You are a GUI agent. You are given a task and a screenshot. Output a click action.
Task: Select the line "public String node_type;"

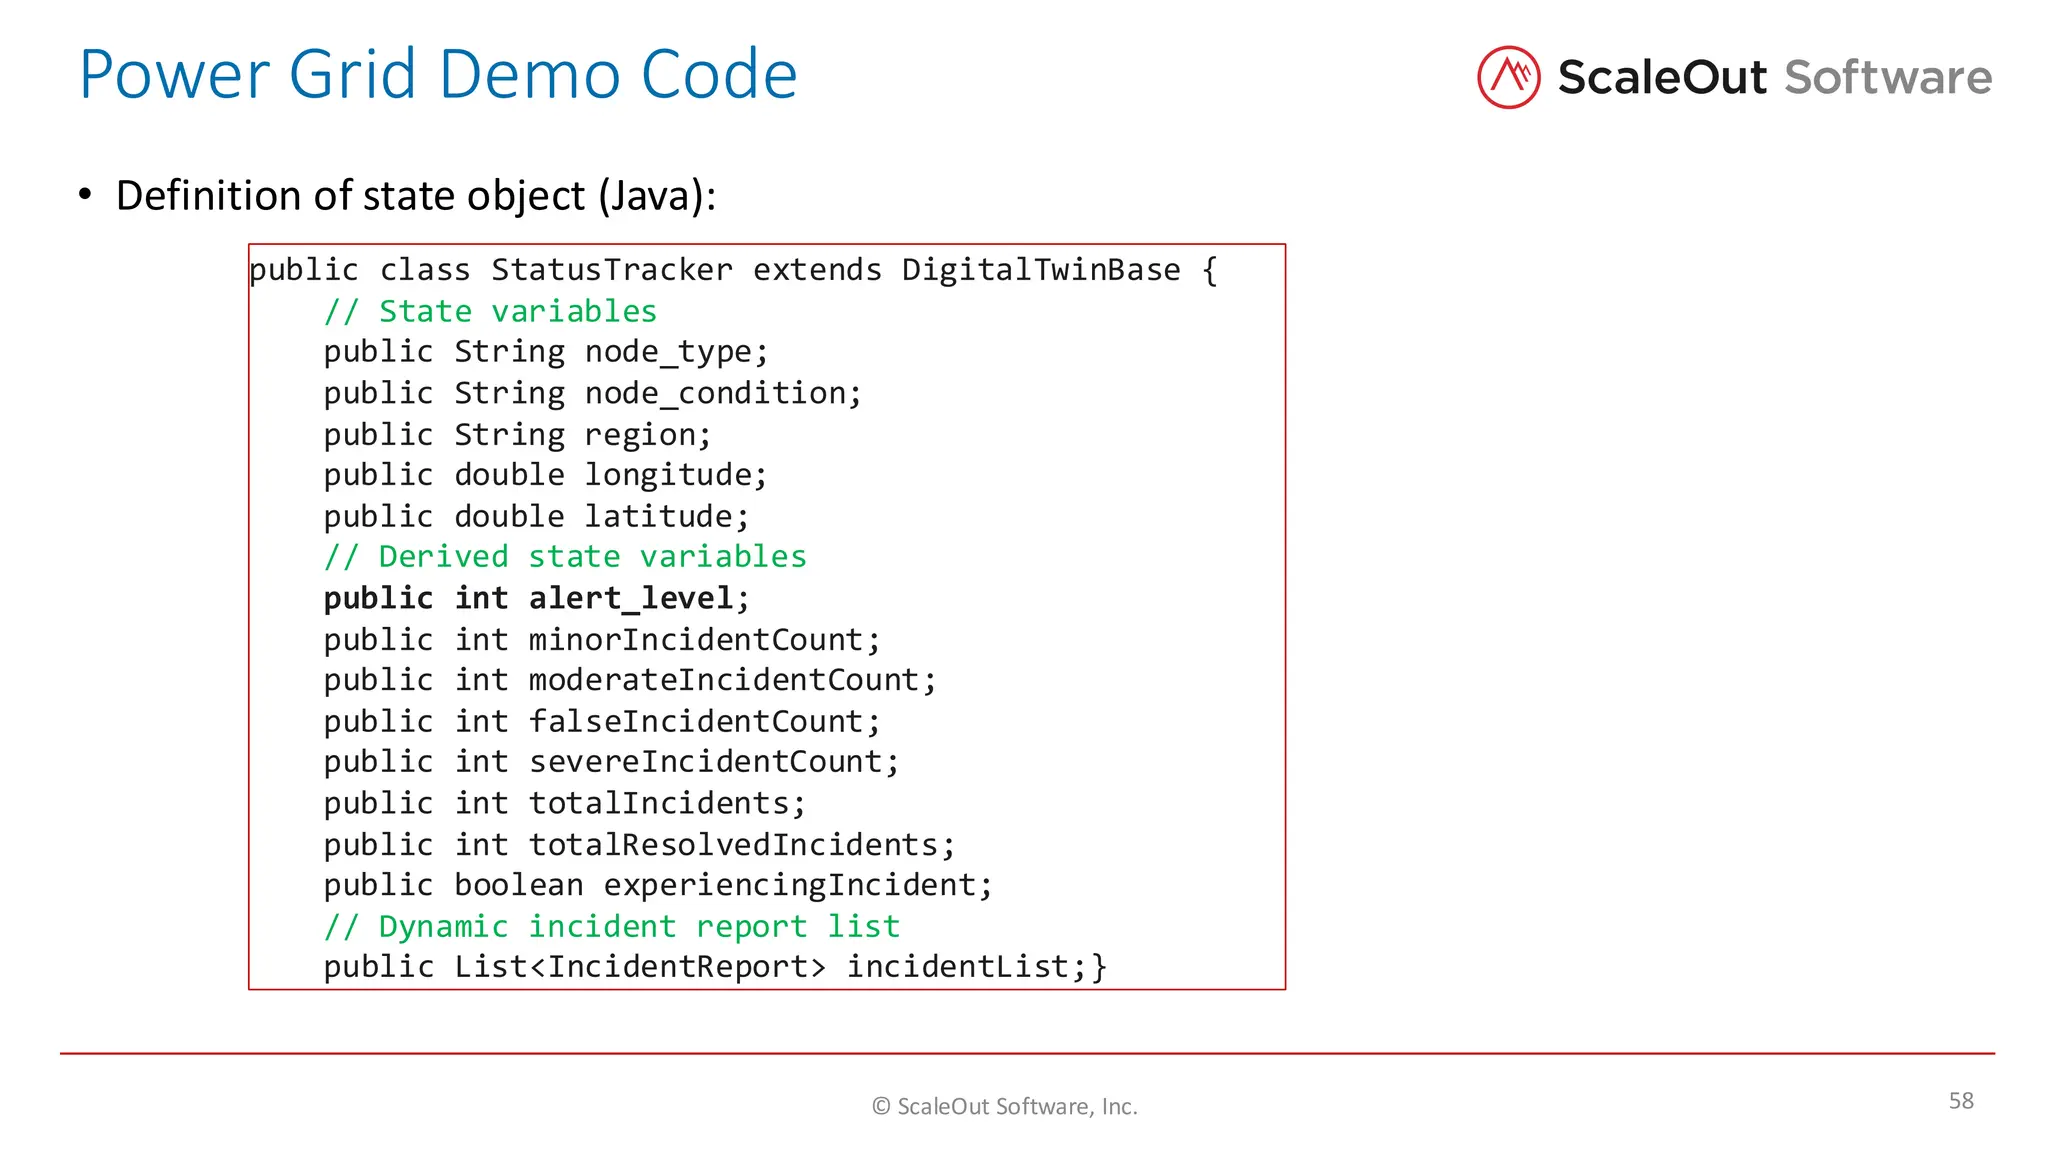[x=546, y=353]
